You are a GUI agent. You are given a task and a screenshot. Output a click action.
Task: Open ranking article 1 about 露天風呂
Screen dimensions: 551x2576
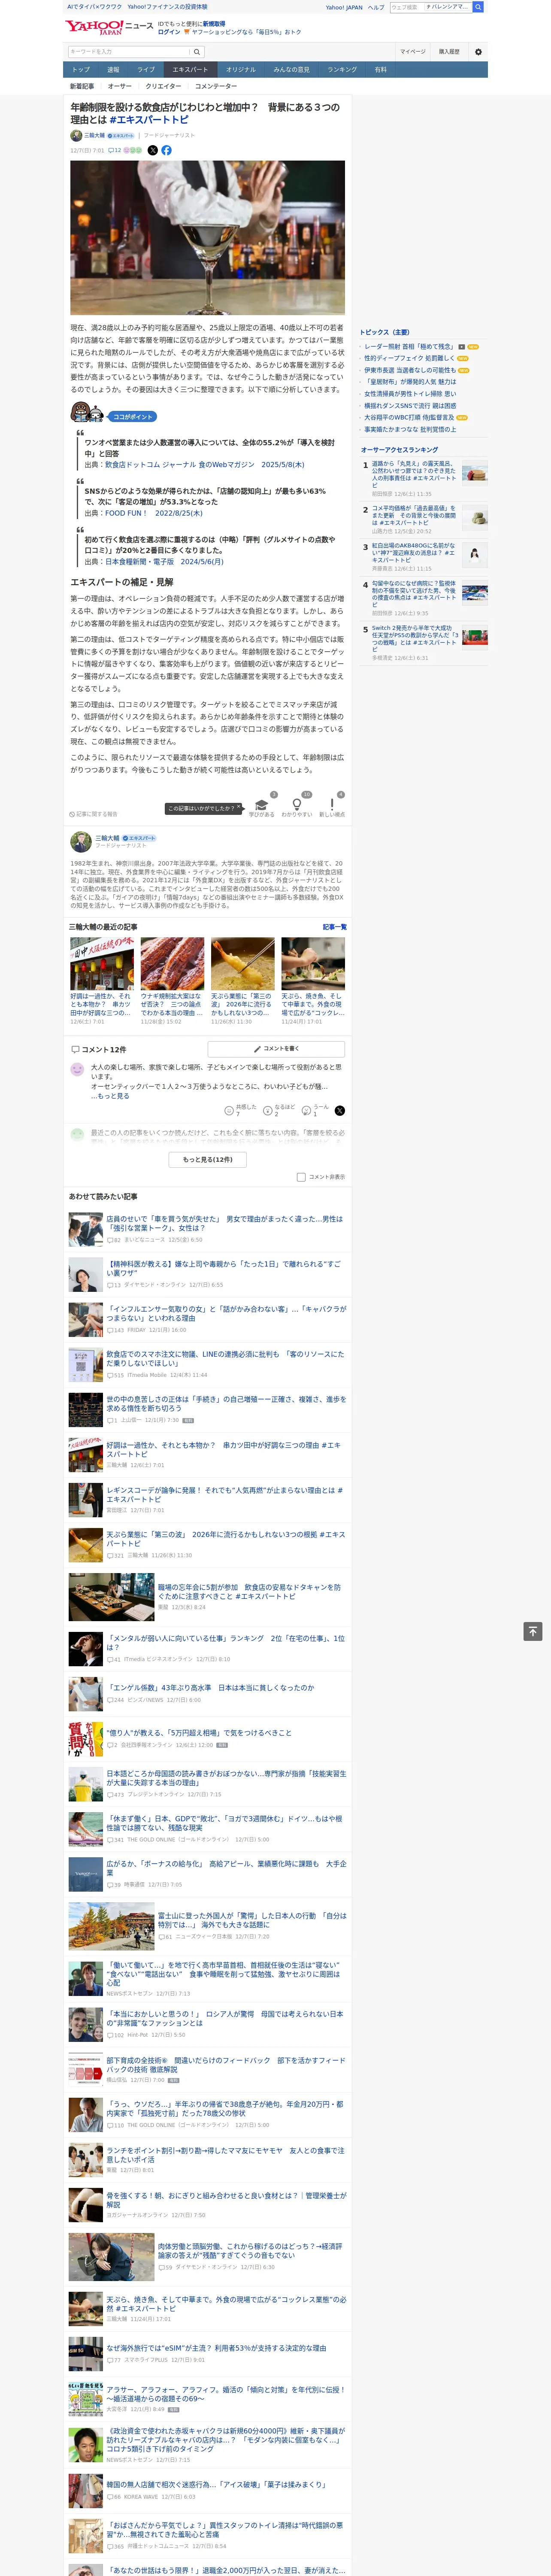pyautogui.click(x=414, y=474)
